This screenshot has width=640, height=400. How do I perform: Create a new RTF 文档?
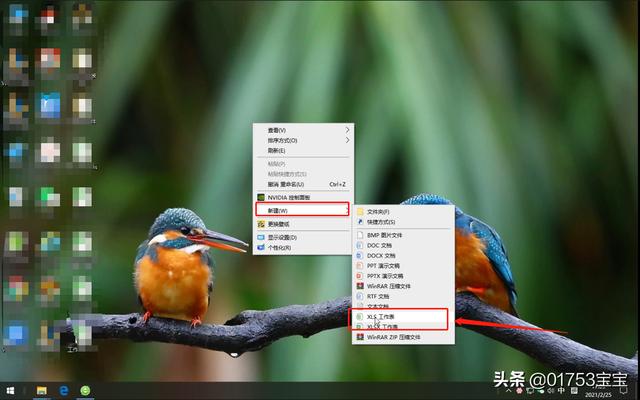point(378,296)
